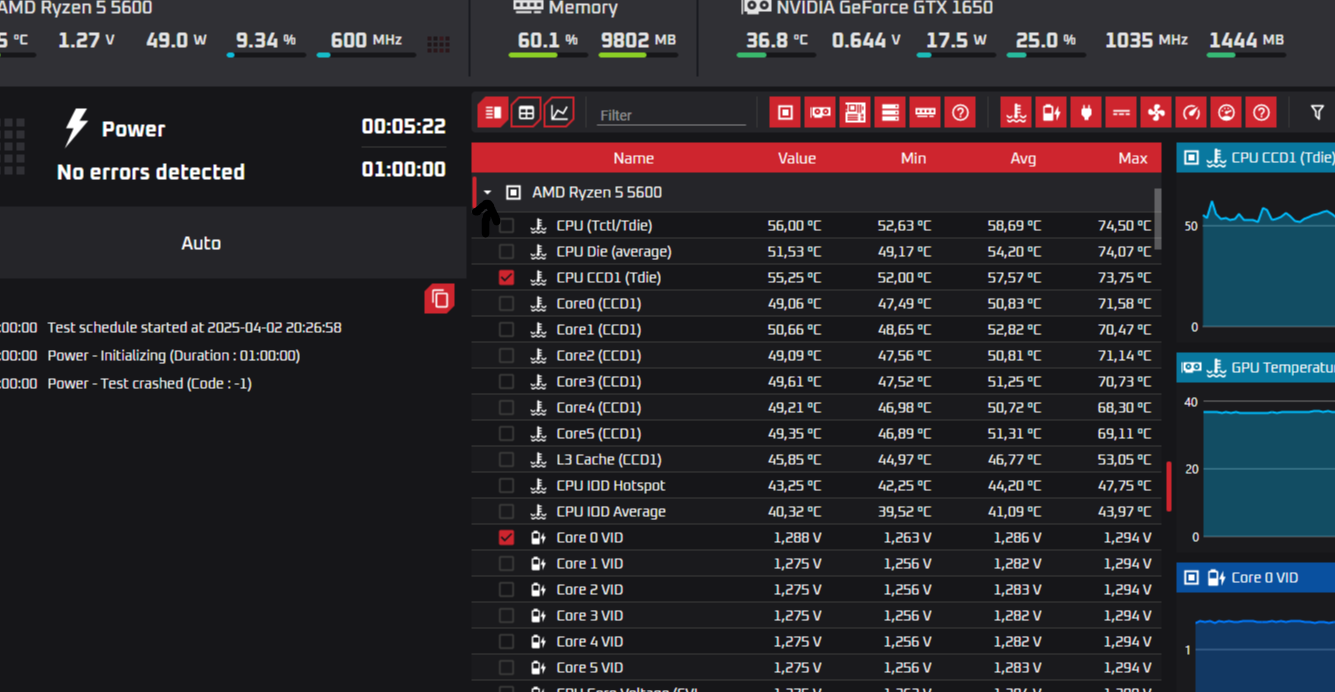Sort table by Avg column

tap(1023, 158)
